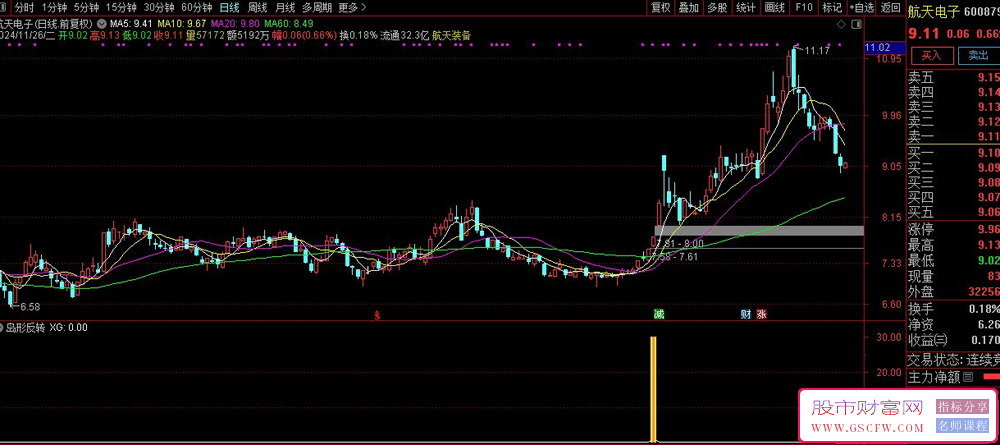This screenshot has width=1000, height=445.
Task: Click the 11.17 high price annotation
Action: (x=817, y=50)
